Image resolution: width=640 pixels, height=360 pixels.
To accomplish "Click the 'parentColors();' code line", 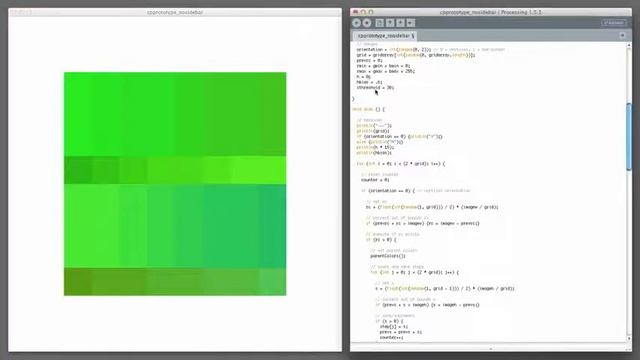I will pyautogui.click(x=388, y=256).
